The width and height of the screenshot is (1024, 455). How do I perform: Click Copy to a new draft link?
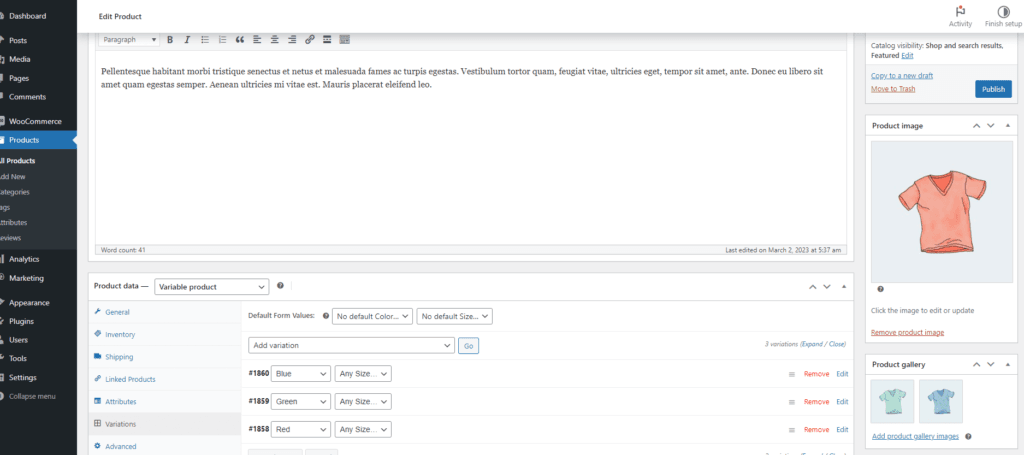902,76
